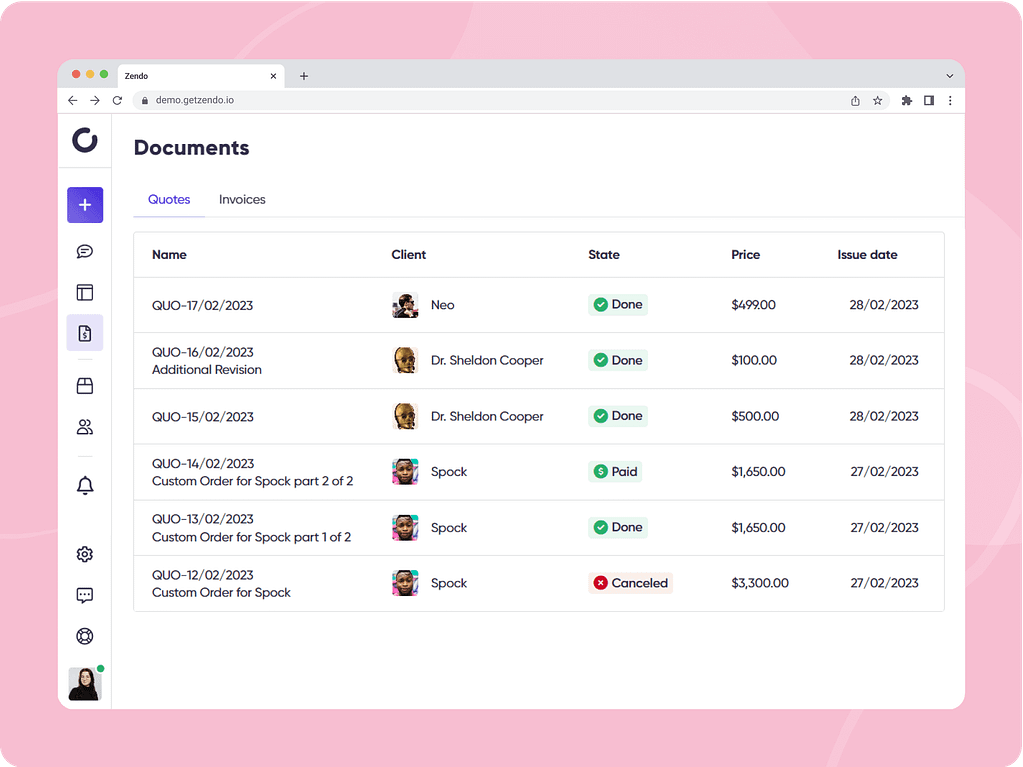The width and height of the screenshot is (1023, 767).
Task: Click the Zendo logo in sidebar
Action: pyautogui.click(x=85, y=140)
